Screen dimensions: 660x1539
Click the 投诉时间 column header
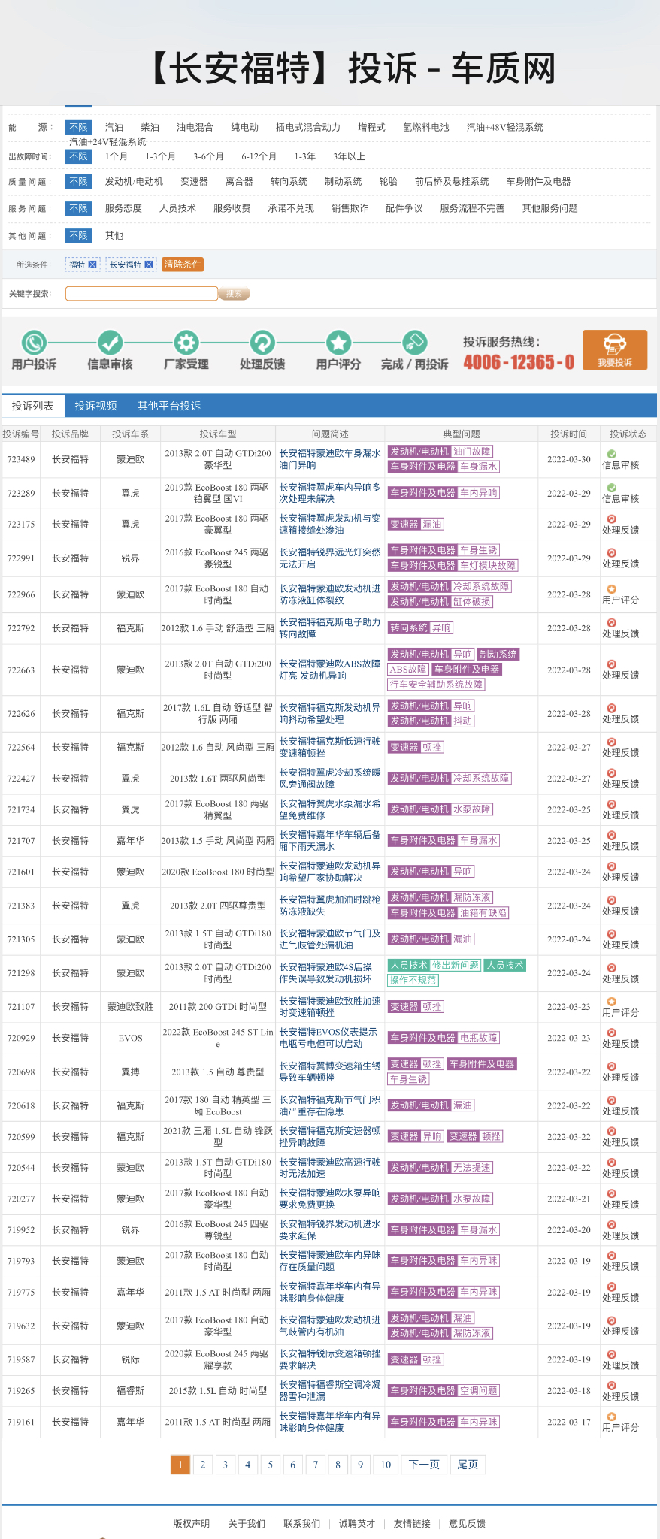tap(569, 434)
